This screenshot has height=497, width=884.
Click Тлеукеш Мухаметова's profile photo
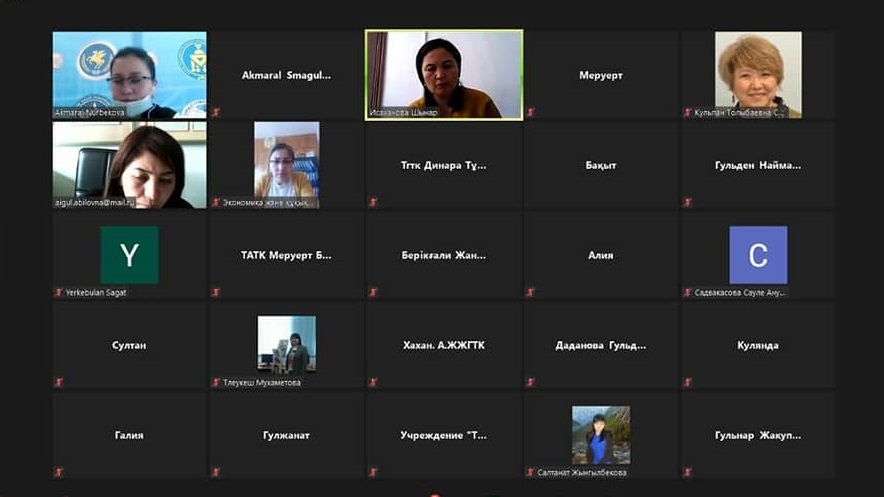coord(287,345)
